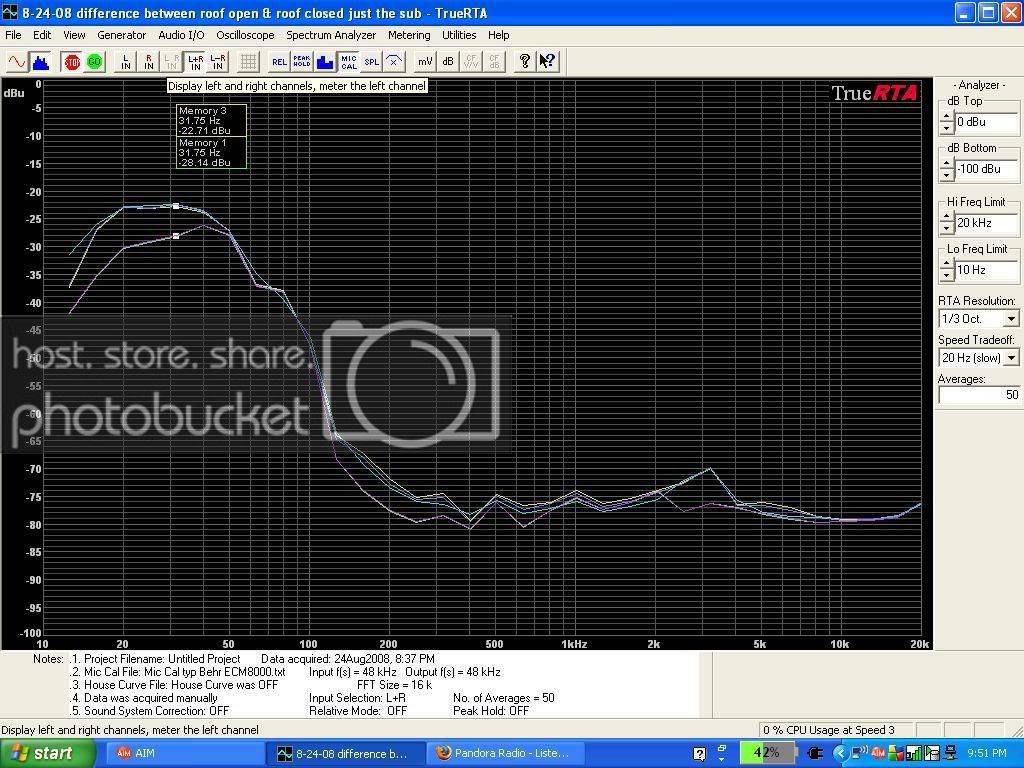Lower Lo Freq Limit with down arrow

(947, 276)
